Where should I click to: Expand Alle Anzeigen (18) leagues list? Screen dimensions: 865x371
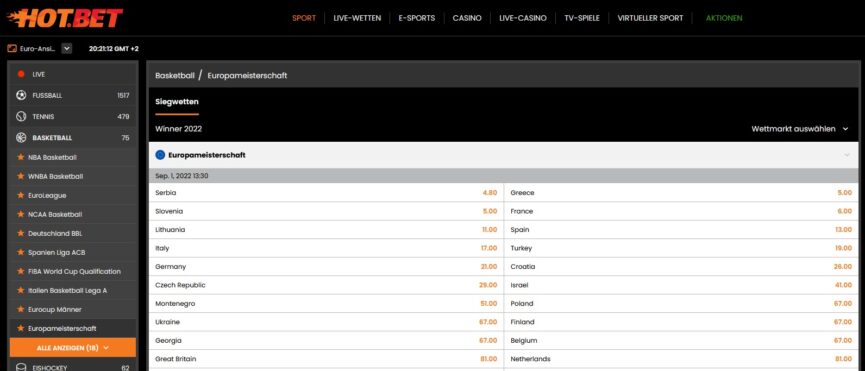coord(73,348)
